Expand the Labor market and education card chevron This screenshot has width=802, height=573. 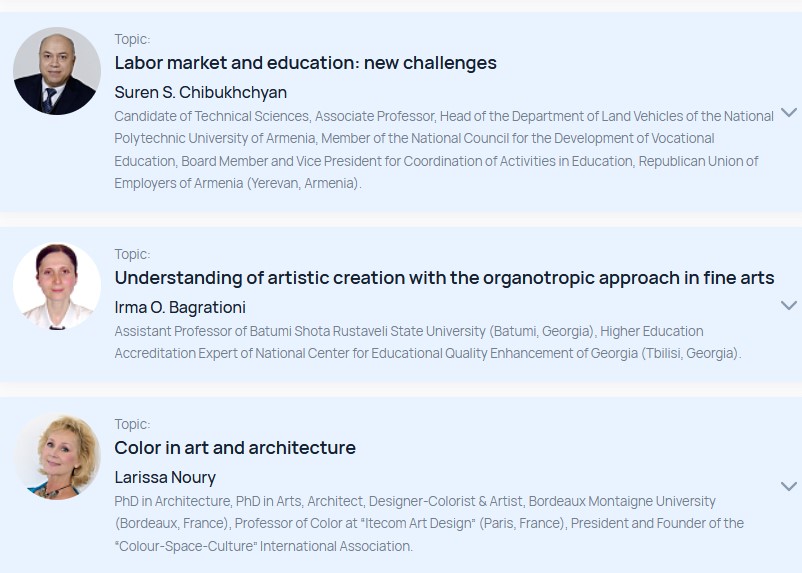tap(788, 112)
